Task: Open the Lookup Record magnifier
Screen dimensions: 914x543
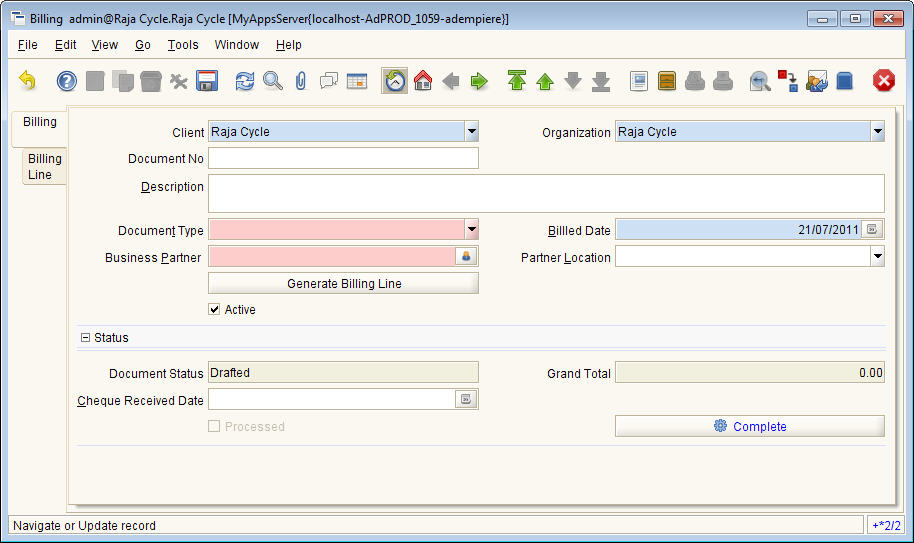Action: 273,81
